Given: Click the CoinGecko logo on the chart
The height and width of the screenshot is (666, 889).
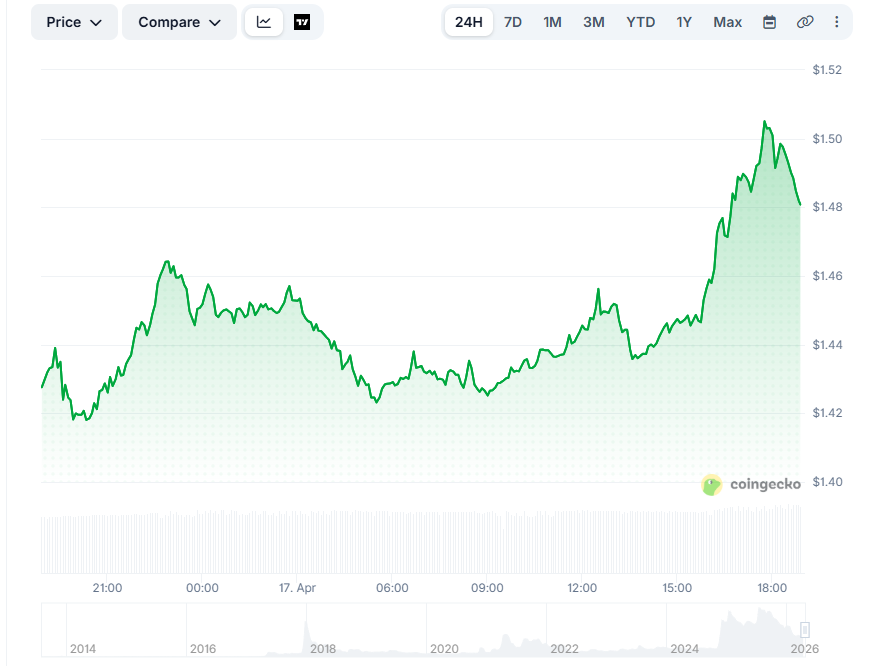Looking at the screenshot, I should point(711,484).
